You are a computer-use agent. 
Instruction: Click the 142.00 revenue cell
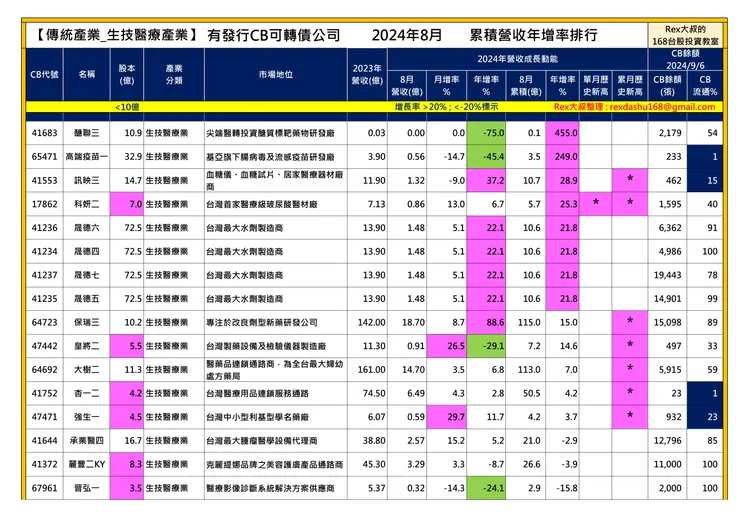pos(368,322)
